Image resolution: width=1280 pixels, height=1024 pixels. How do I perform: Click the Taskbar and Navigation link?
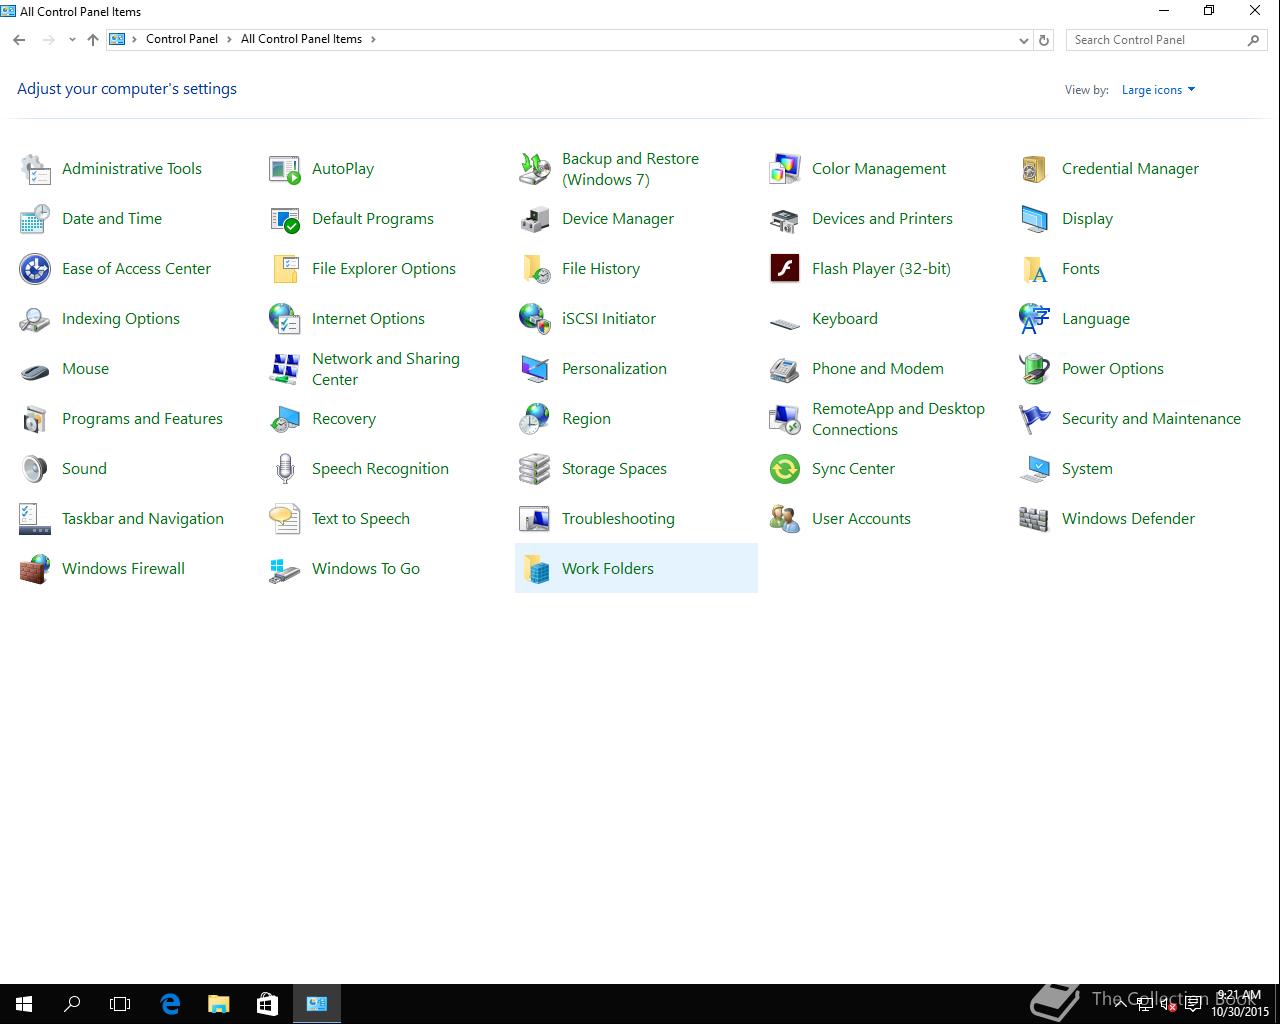143,519
